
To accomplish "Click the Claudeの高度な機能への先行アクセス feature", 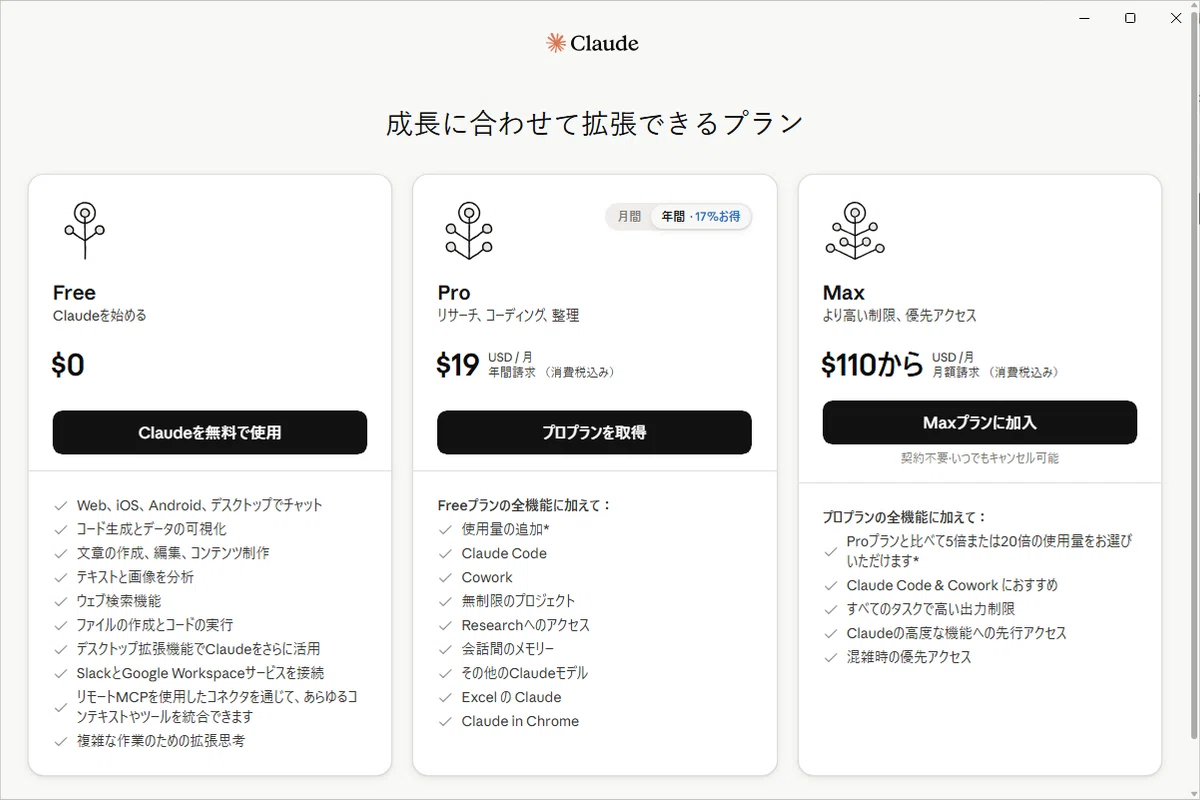I will pyautogui.click(x=957, y=633).
